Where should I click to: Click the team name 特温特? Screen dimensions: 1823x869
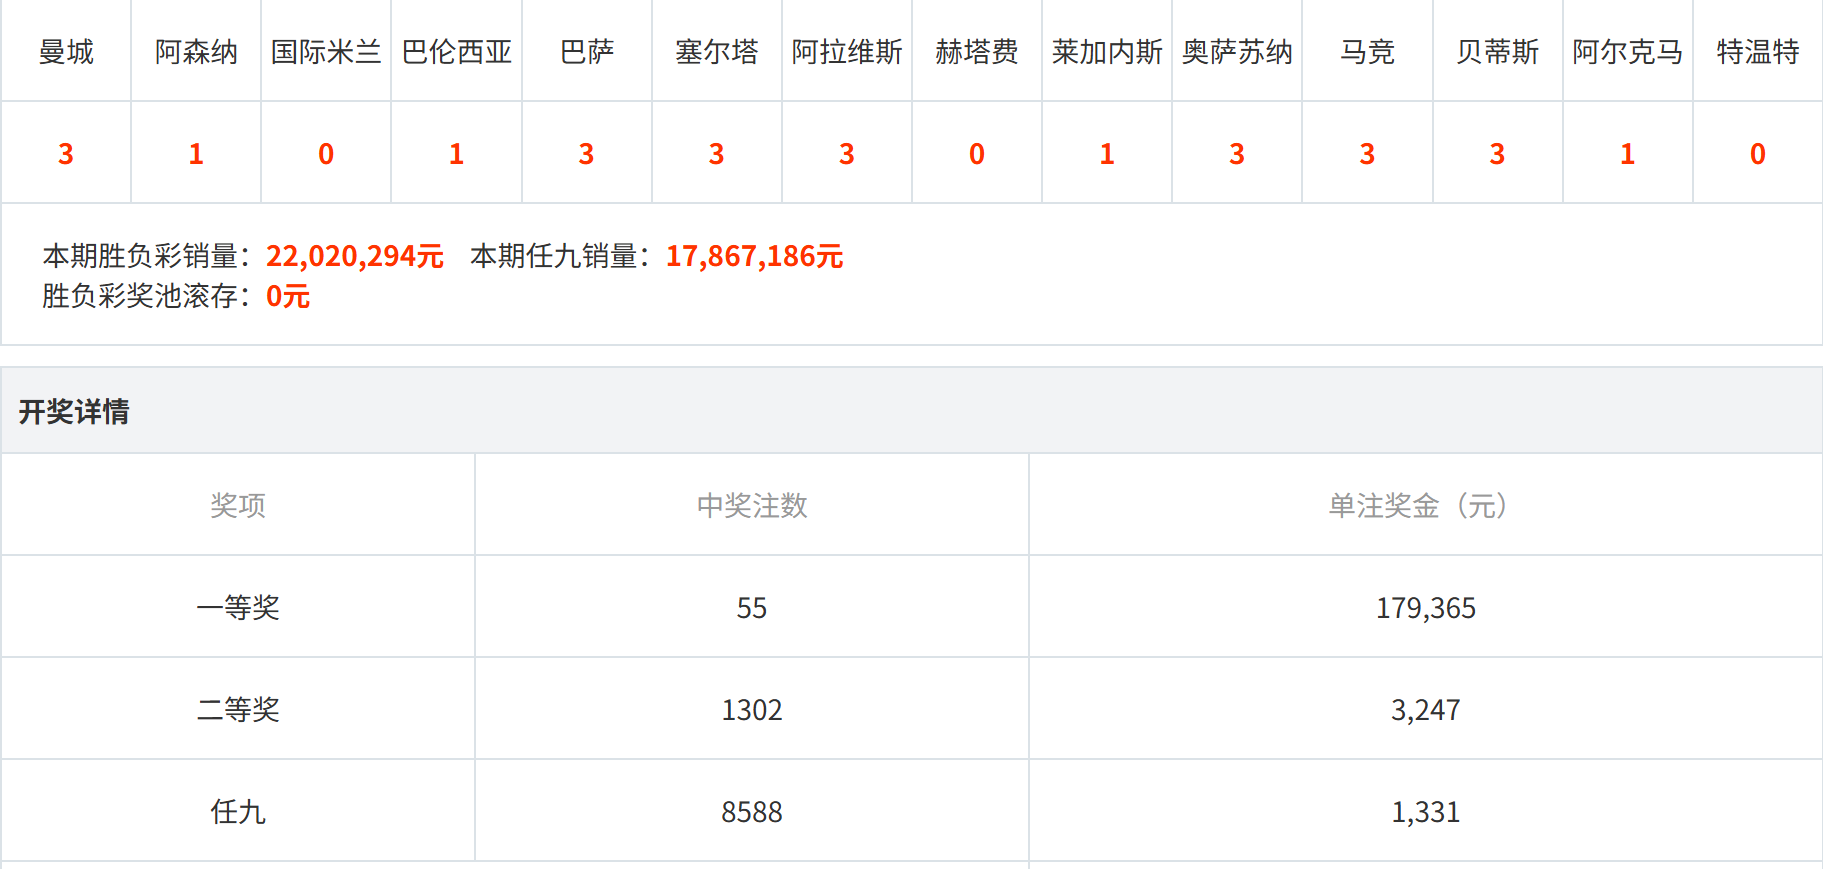(1758, 51)
